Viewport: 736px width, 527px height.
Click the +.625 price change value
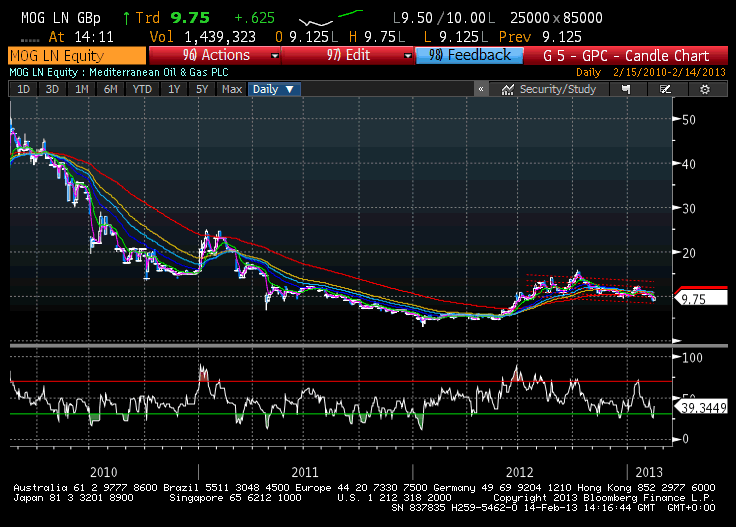click(x=254, y=18)
